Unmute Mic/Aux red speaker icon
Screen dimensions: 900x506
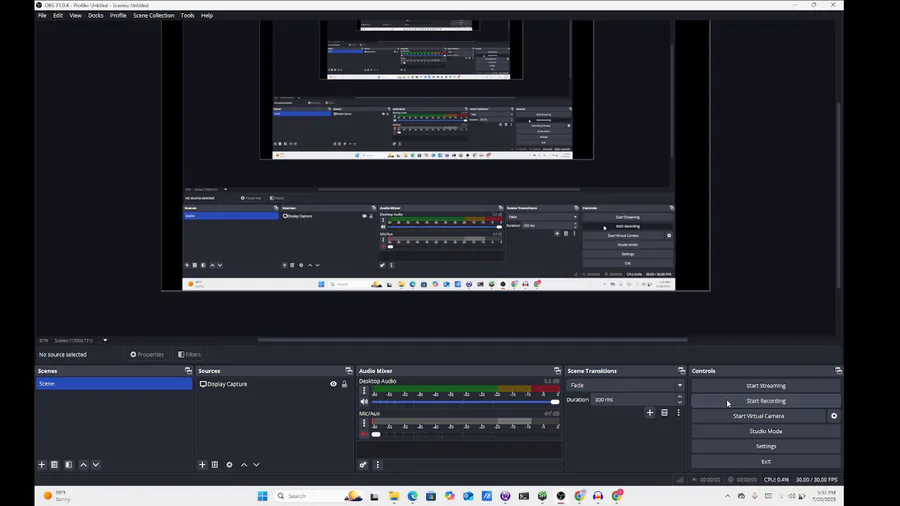pos(364,434)
